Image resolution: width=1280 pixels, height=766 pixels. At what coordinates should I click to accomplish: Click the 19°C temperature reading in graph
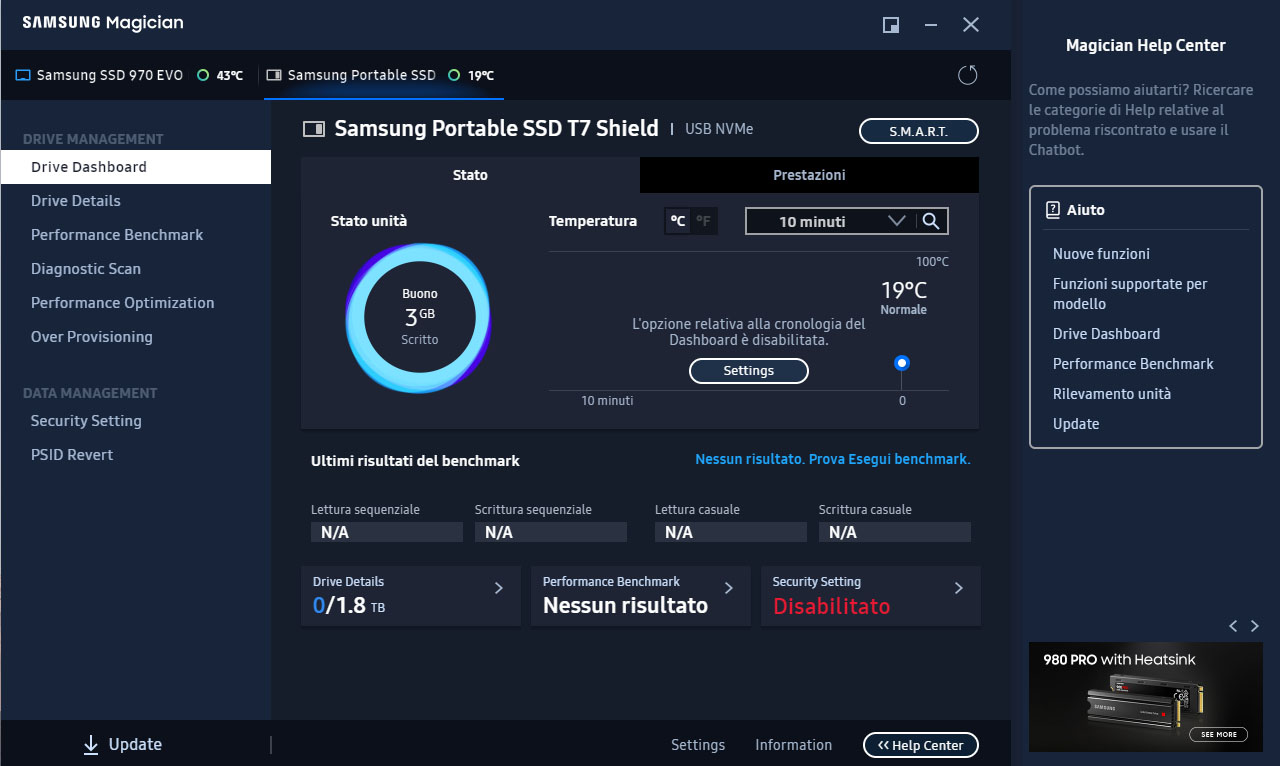pyautogui.click(x=903, y=290)
